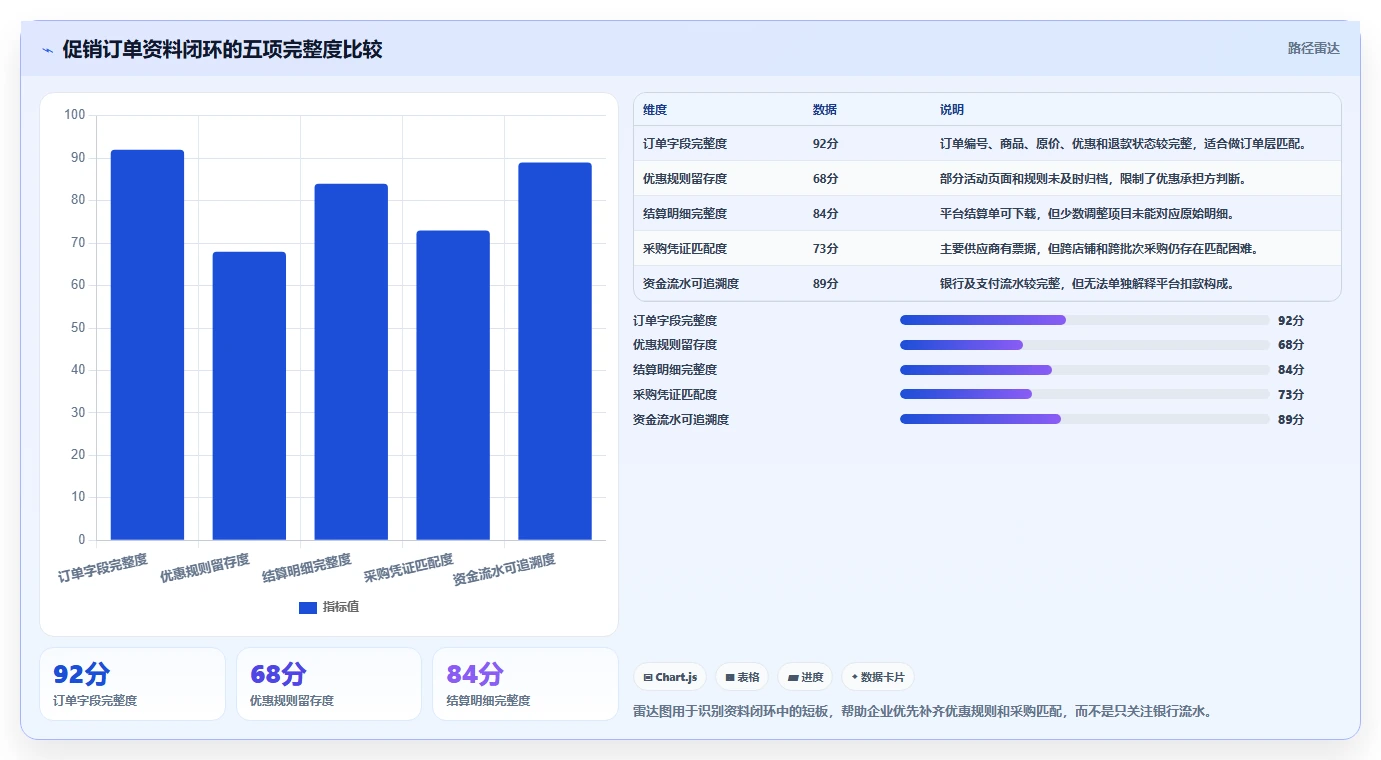Click the 订单字段完整度 progress bar

click(x=1084, y=320)
